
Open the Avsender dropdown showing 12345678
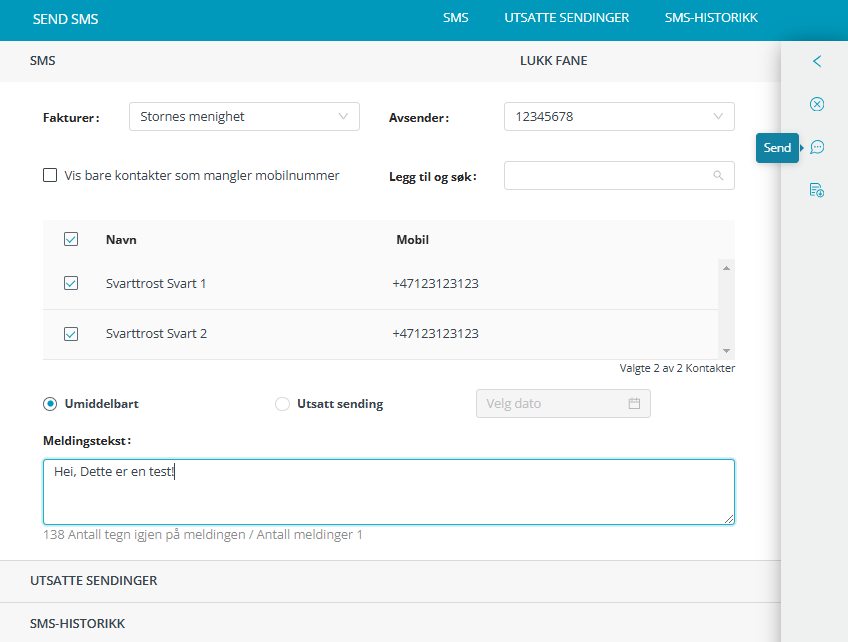pos(619,117)
